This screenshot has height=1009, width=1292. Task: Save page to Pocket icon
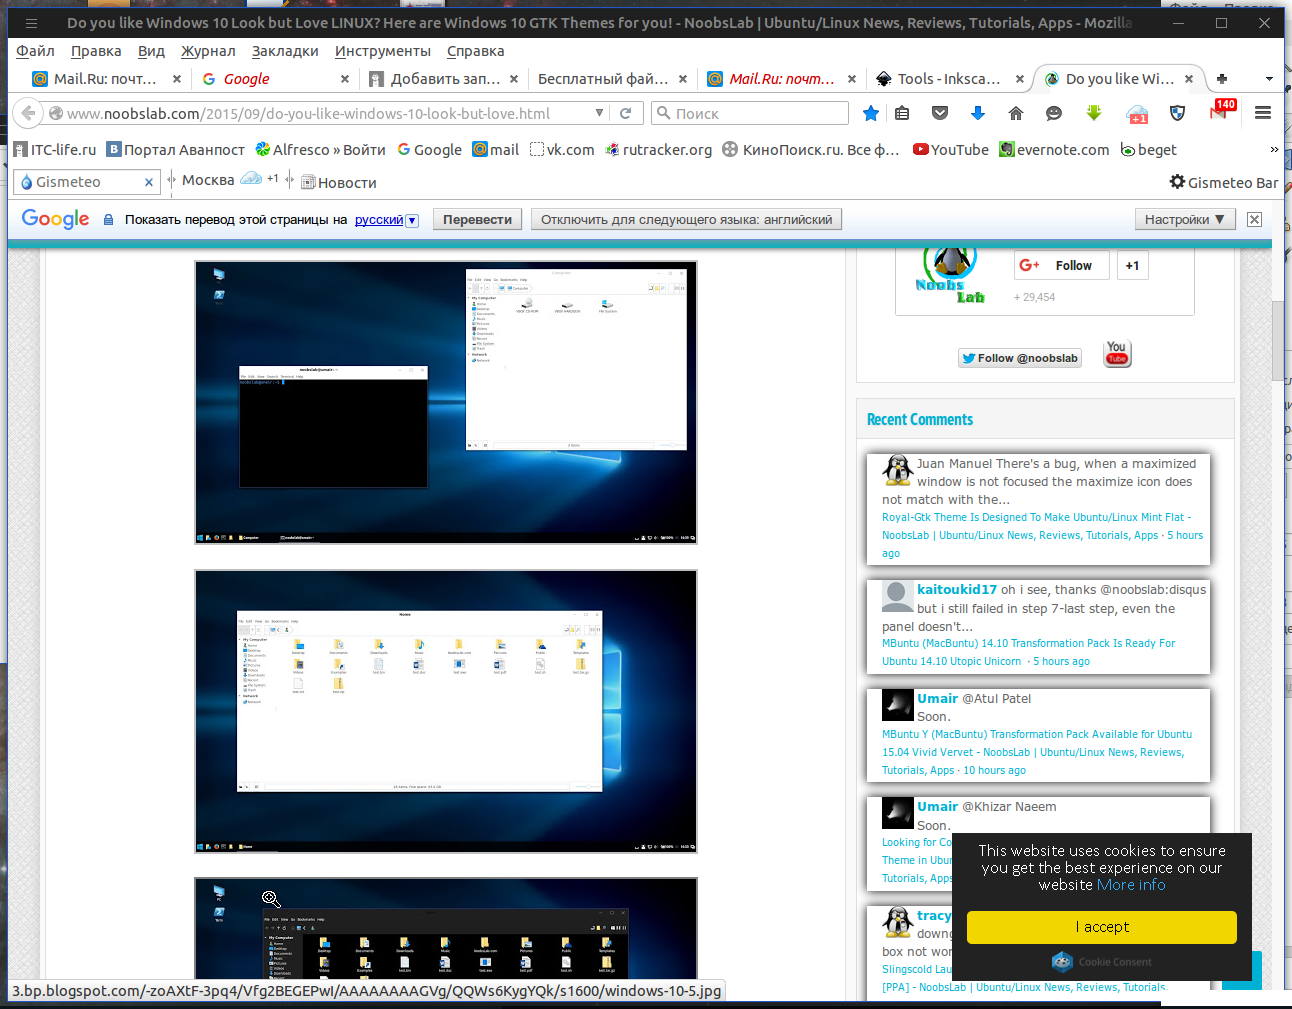[x=940, y=113]
